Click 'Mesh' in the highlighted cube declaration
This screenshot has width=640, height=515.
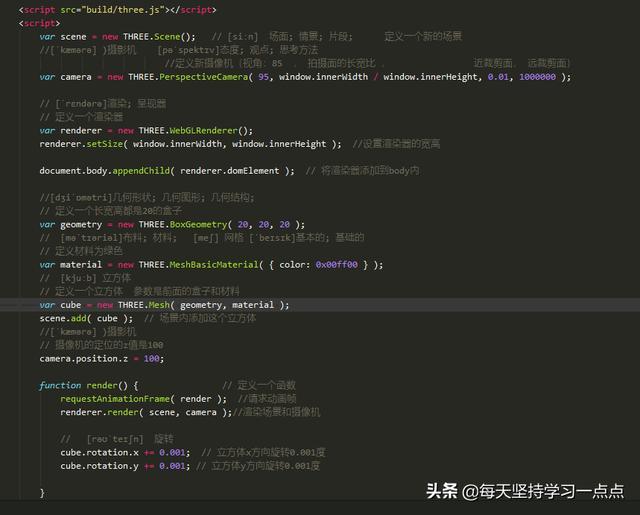pyautogui.click(x=159, y=305)
